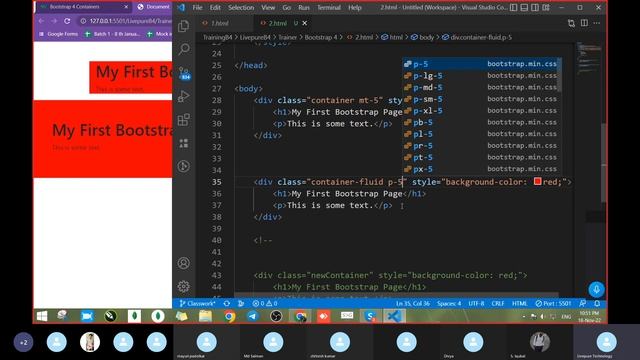Open the Accounts icon in activity bar
This screenshot has width=640, height=360.
click(184, 263)
